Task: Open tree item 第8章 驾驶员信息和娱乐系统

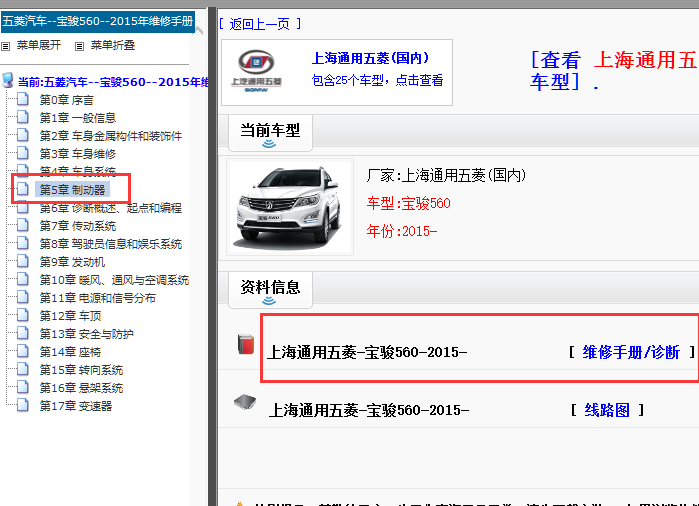Action: [111, 244]
